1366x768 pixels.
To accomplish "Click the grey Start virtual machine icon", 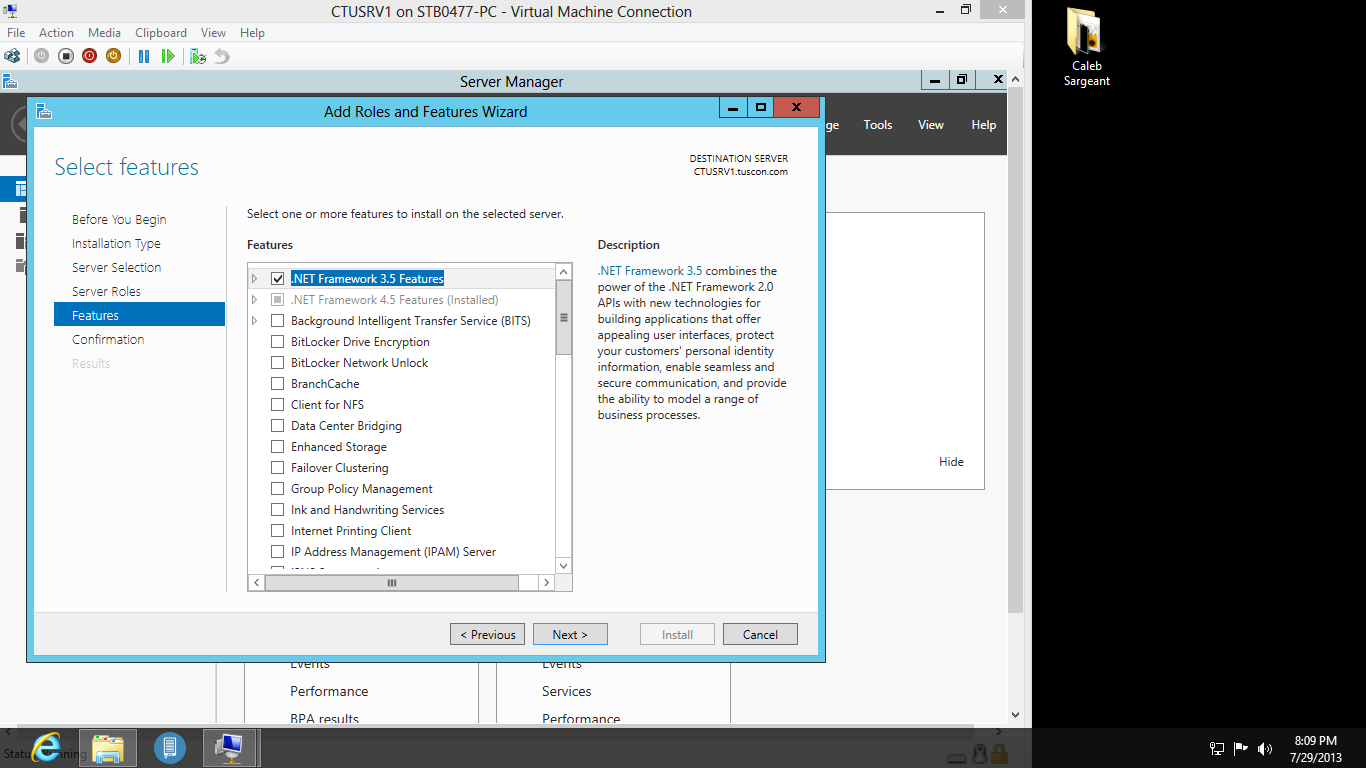I will pyautogui.click(x=41, y=56).
